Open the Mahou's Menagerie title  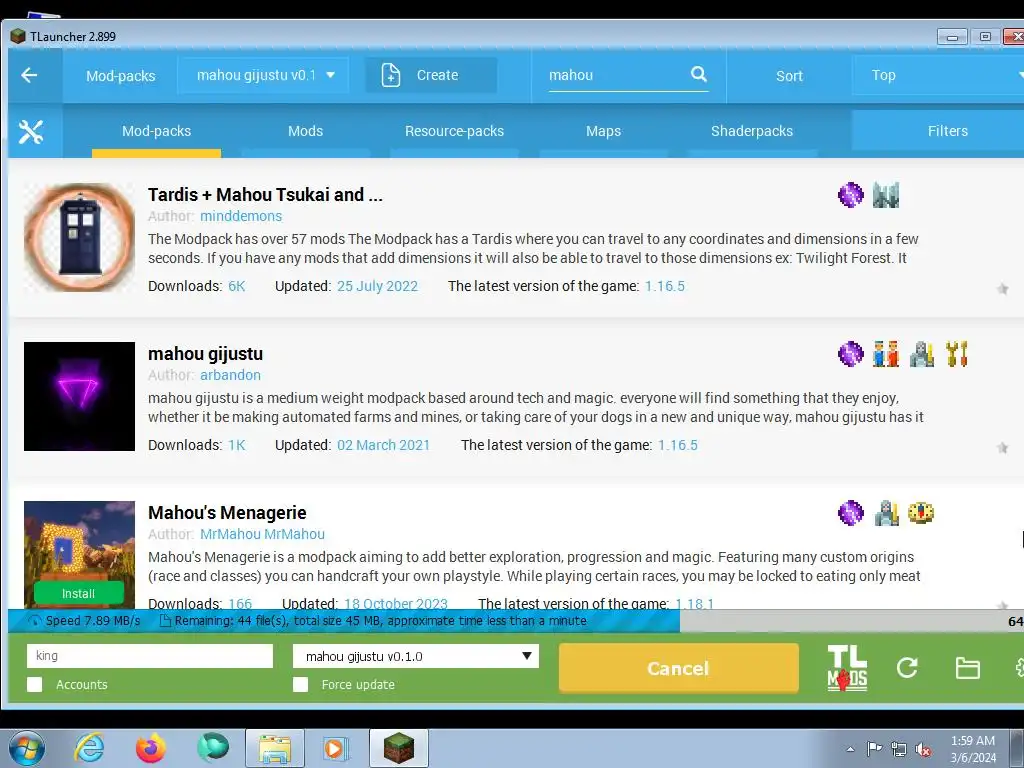pos(227,513)
